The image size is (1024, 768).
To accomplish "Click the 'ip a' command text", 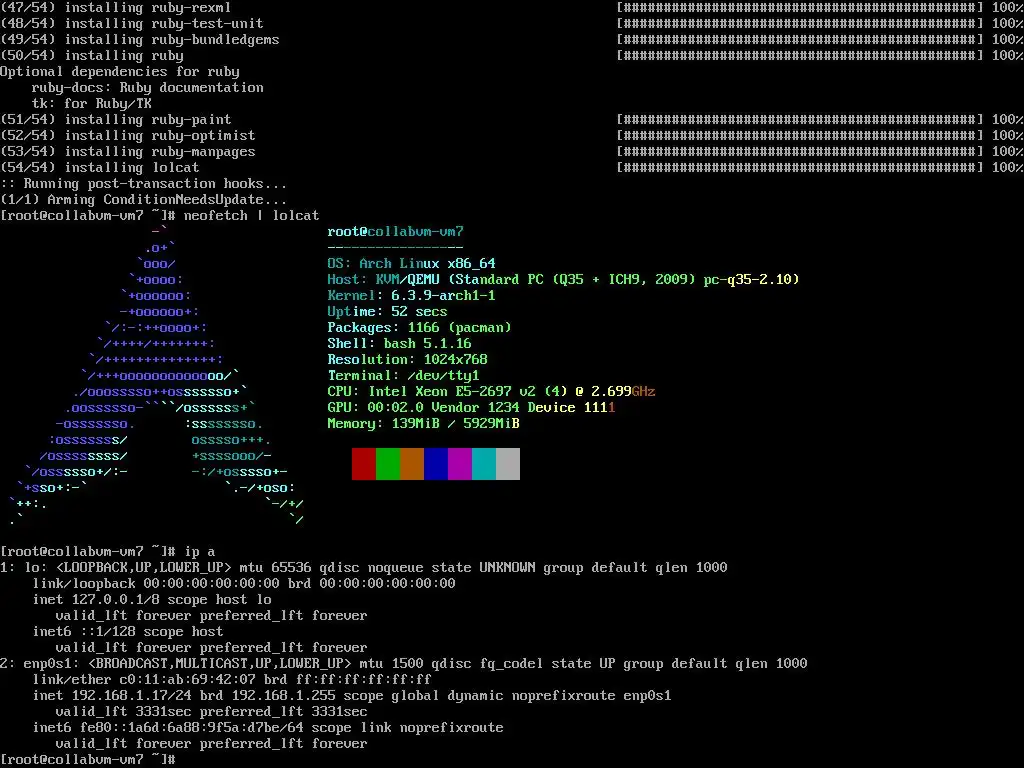I will (200, 551).
